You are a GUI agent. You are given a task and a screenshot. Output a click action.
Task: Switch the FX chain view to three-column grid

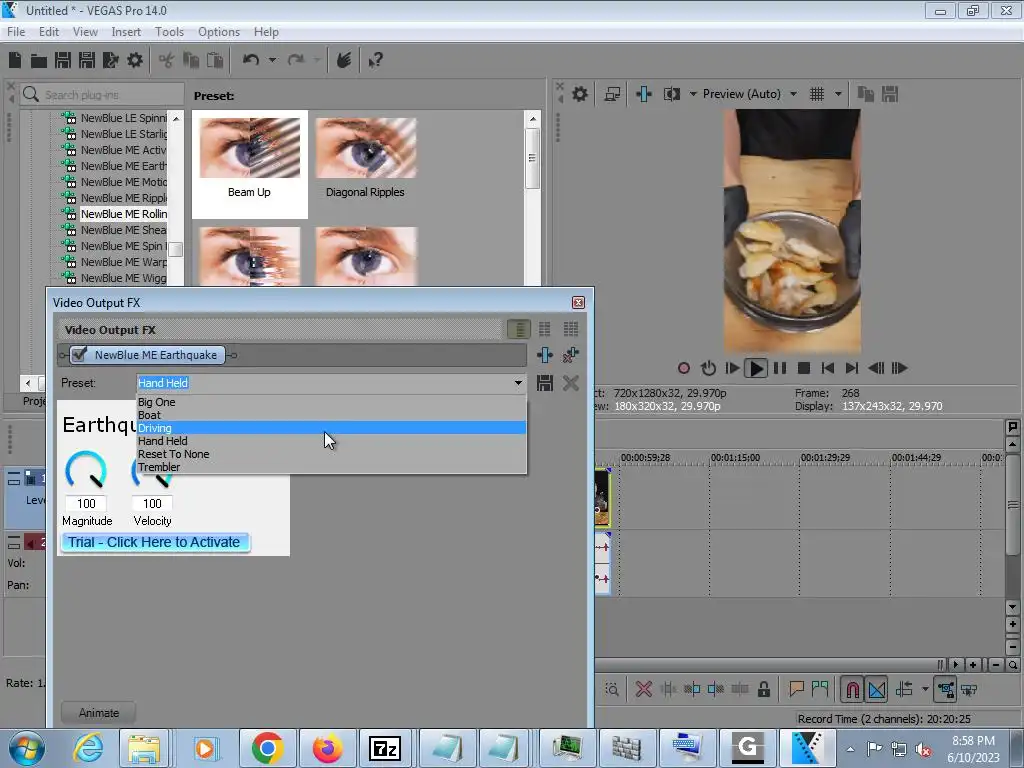(x=571, y=329)
